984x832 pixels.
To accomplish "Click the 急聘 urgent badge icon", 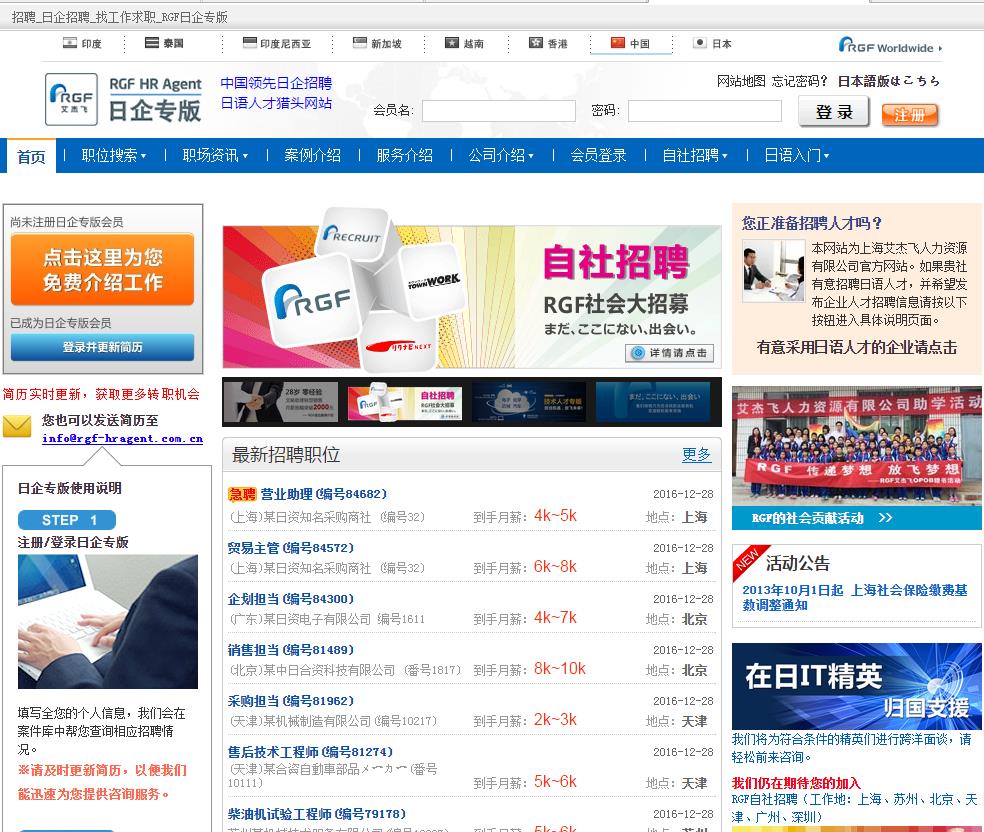I will (242, 494).
